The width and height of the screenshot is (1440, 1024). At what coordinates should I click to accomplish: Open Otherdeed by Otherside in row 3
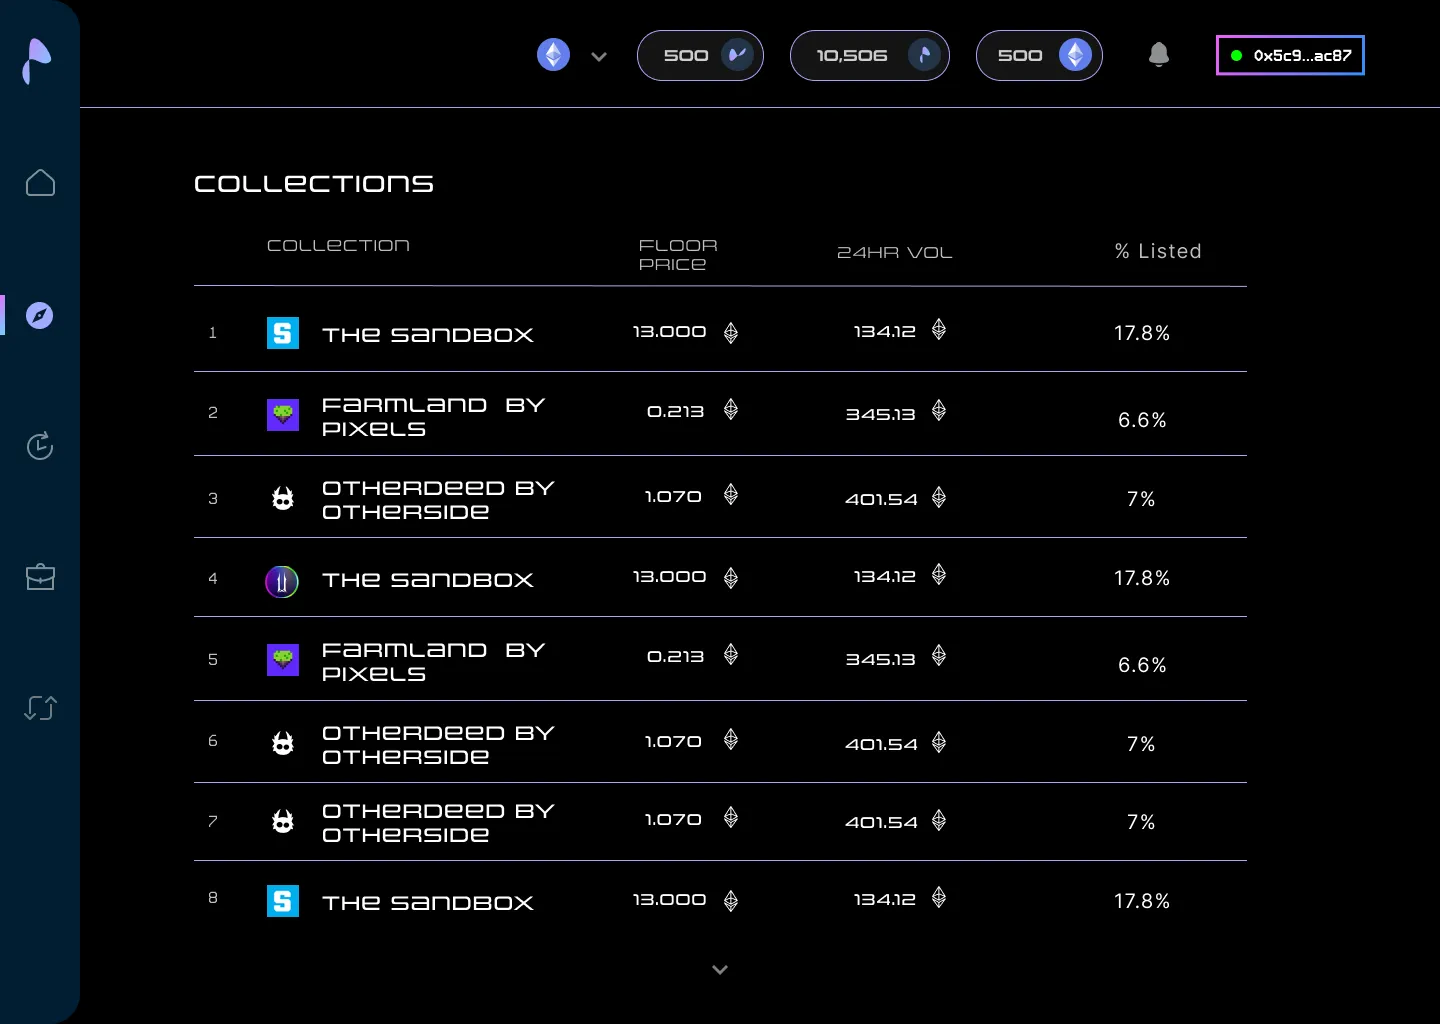[x=438, y=500]
